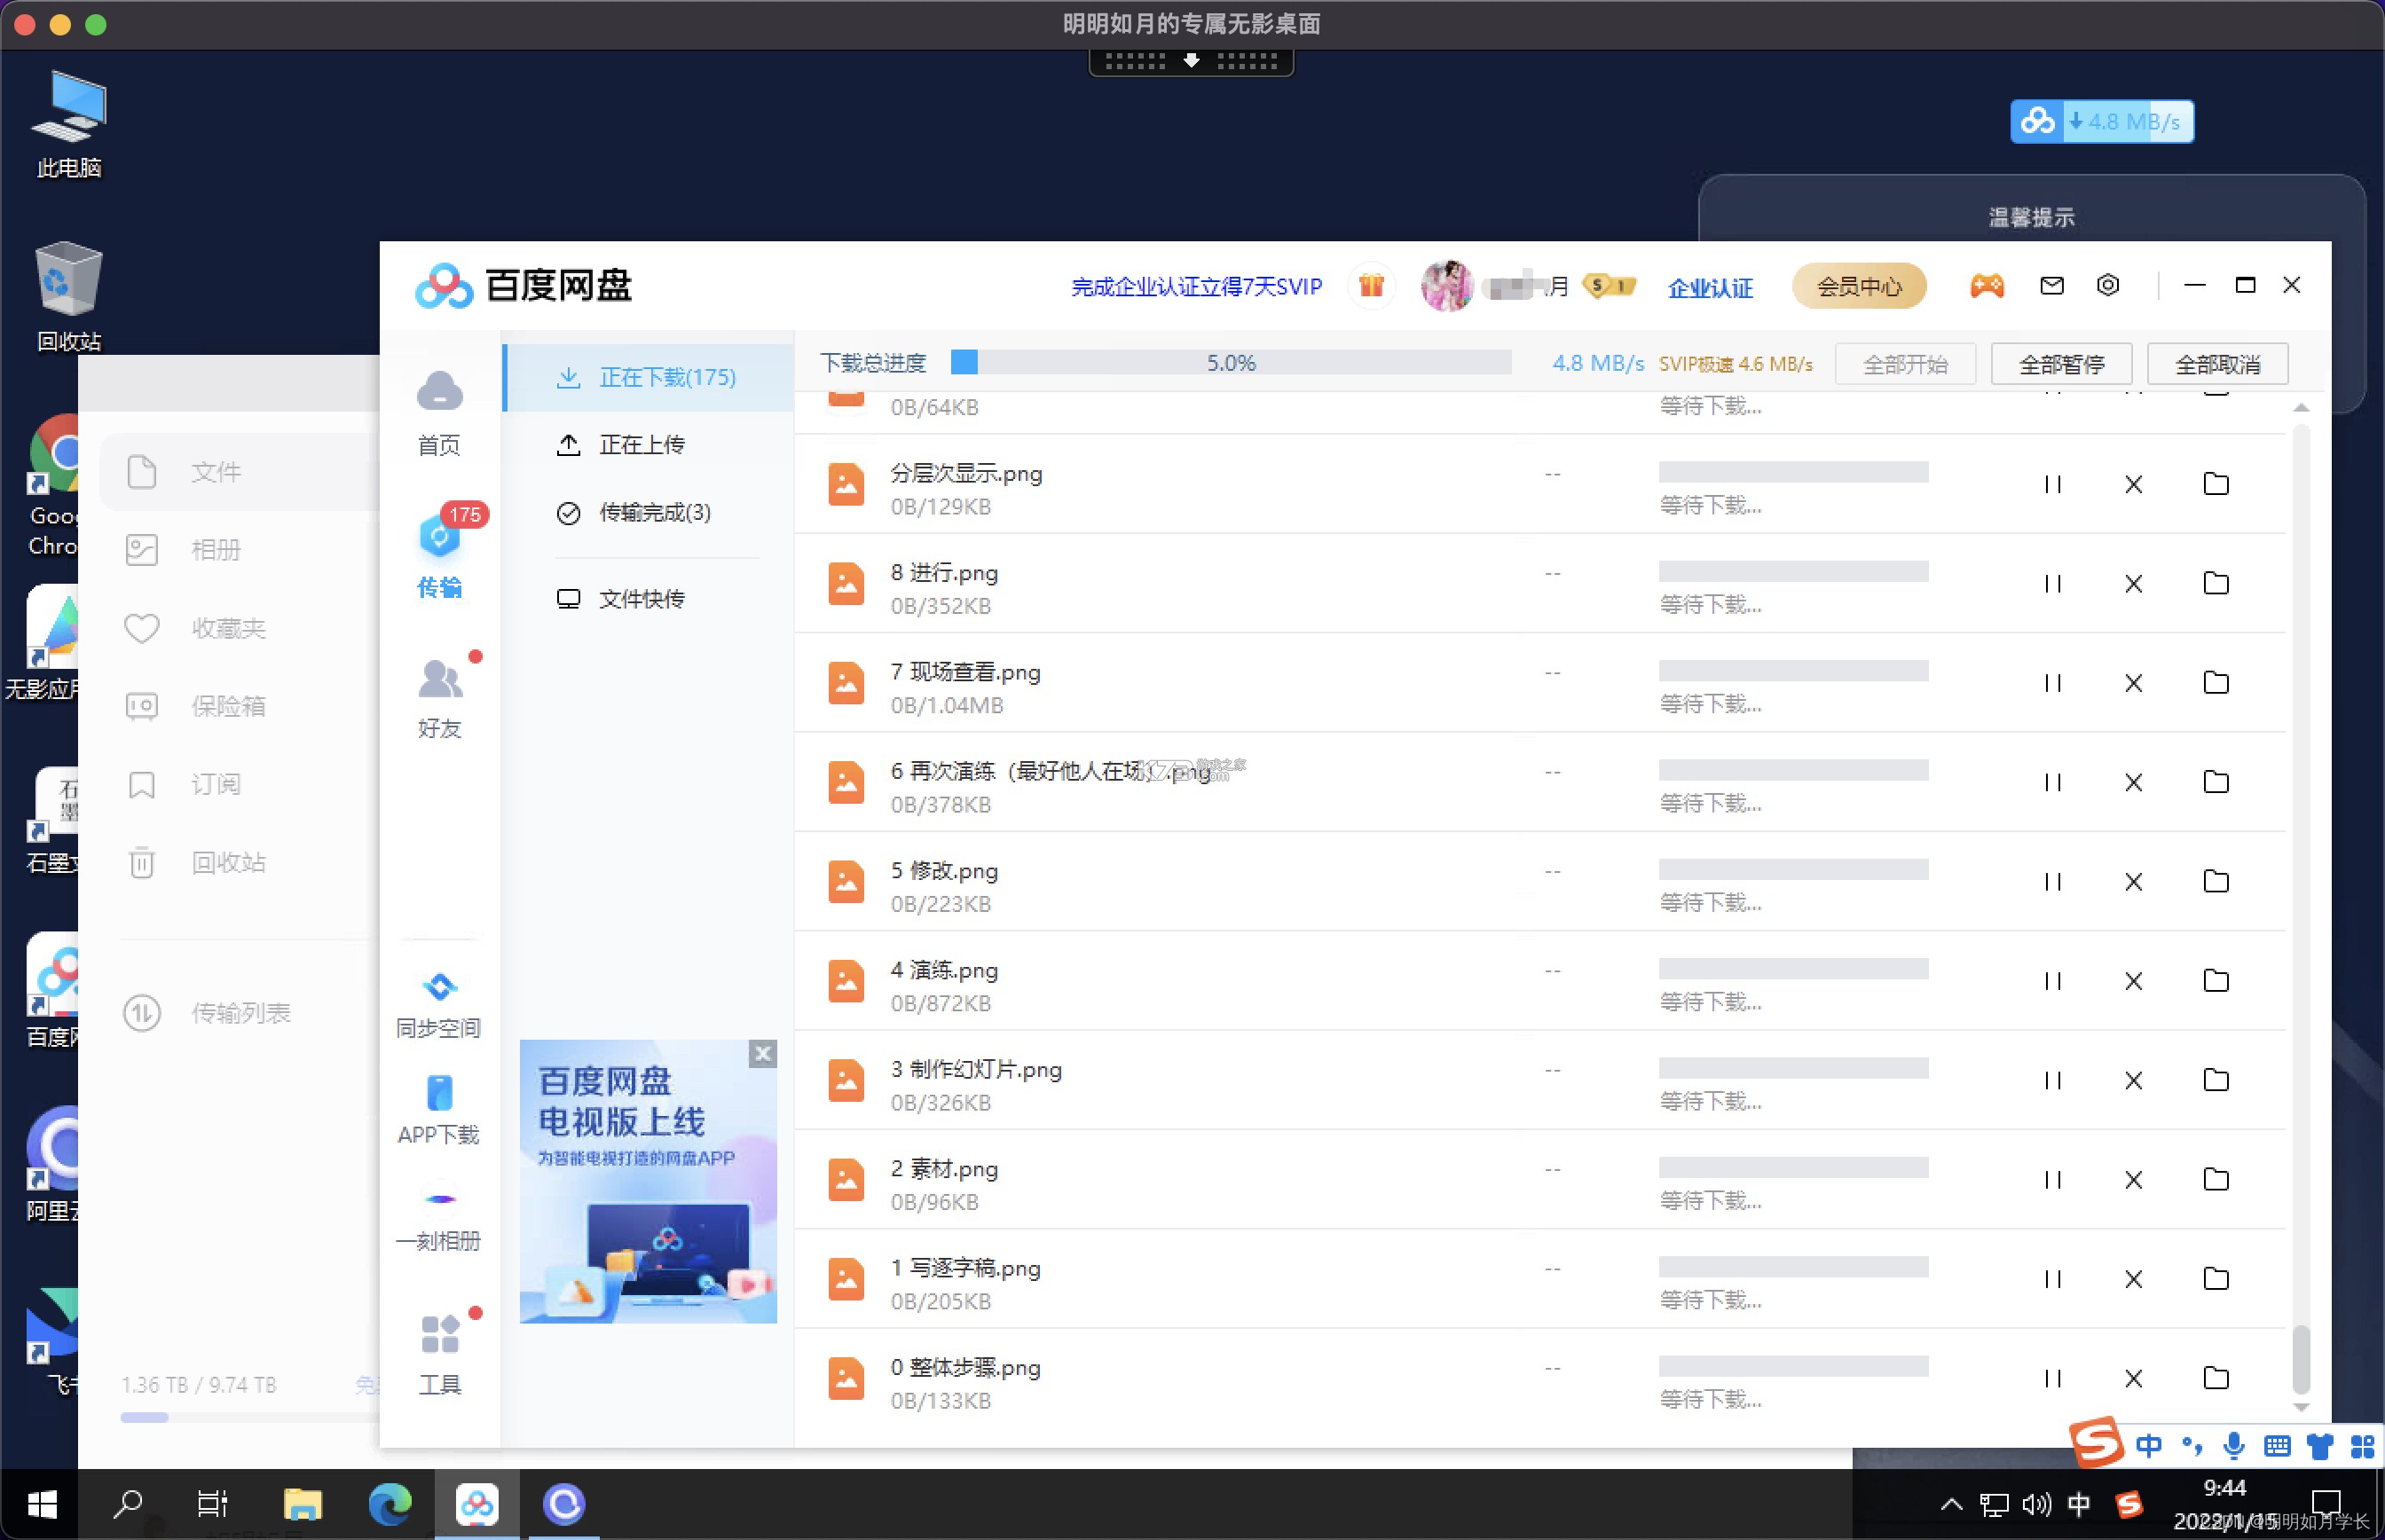This screenshot has height=1540, width=2385.
Task: Open the mail messages icon
Action: click(2051, 286)
